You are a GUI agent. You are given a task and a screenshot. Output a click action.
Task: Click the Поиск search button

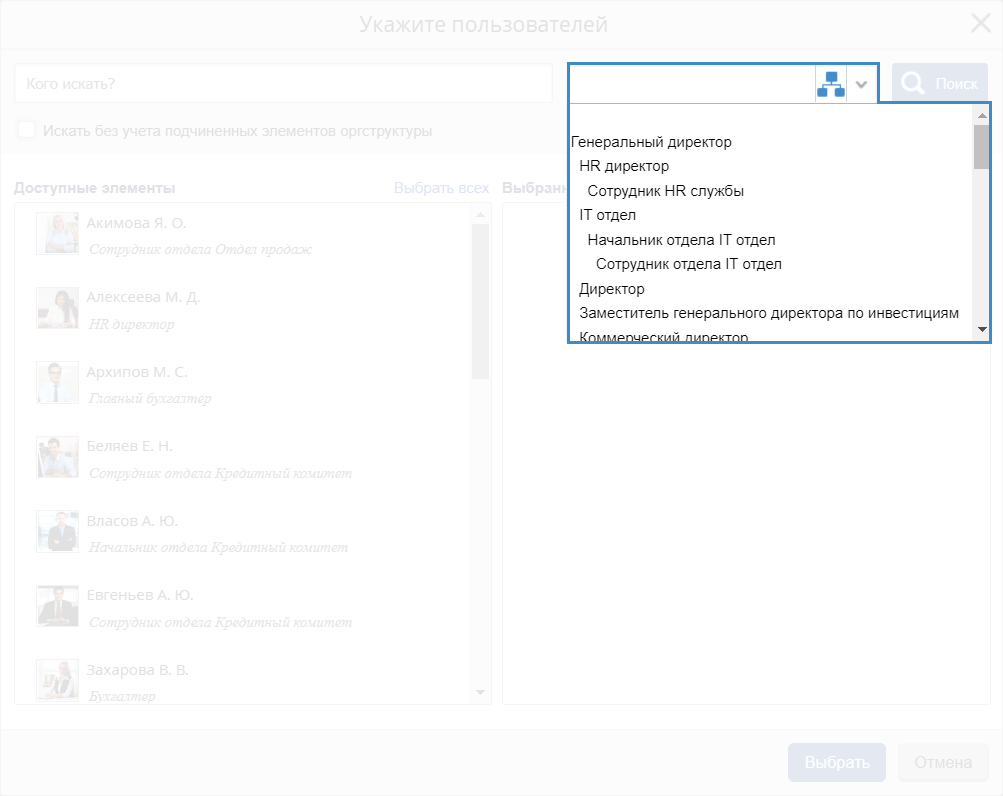pos(940,83)
